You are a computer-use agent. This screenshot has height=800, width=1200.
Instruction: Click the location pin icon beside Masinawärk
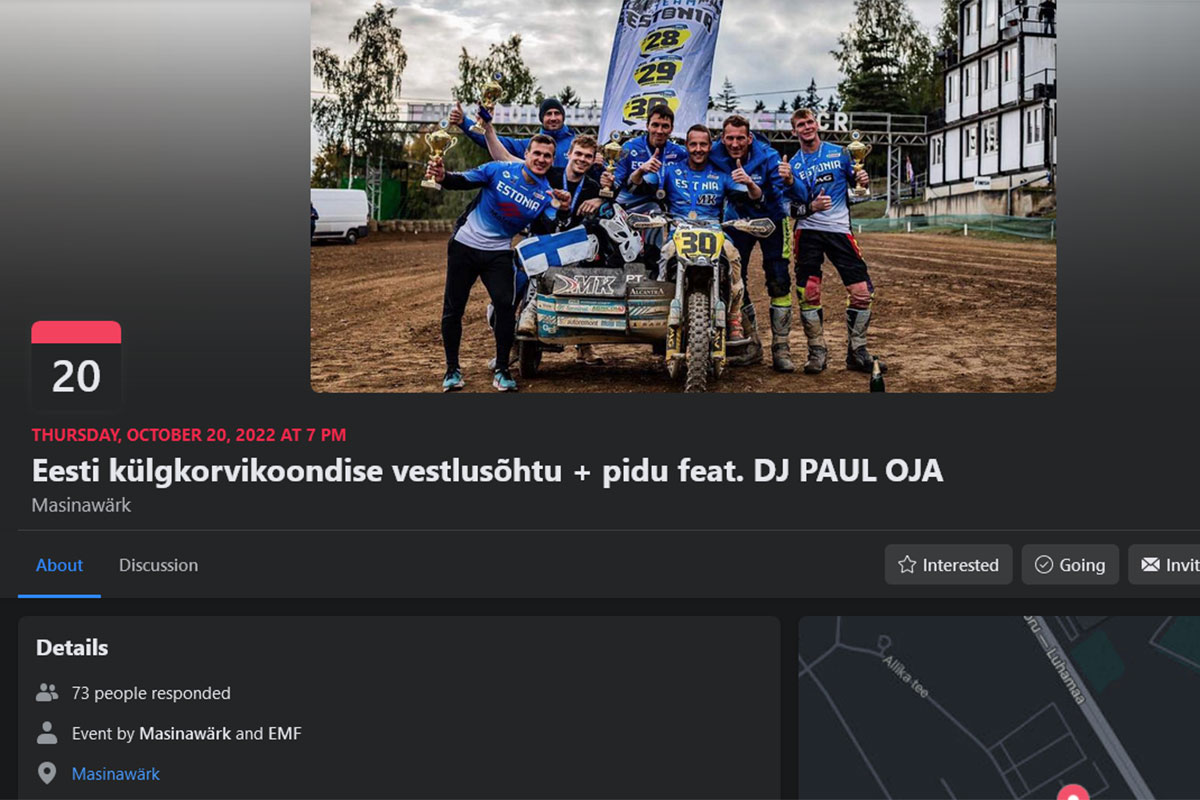(x=47, y=773)
